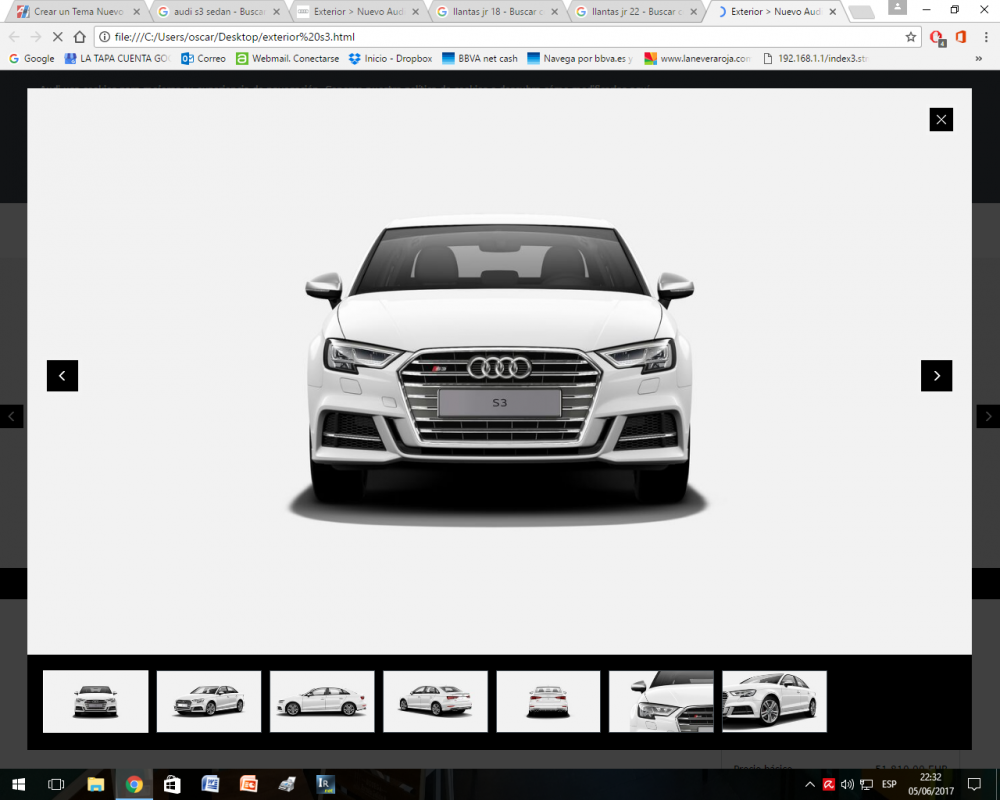Bookmark this page with the star
This screenshot has width=1000, height=800.
911,37
